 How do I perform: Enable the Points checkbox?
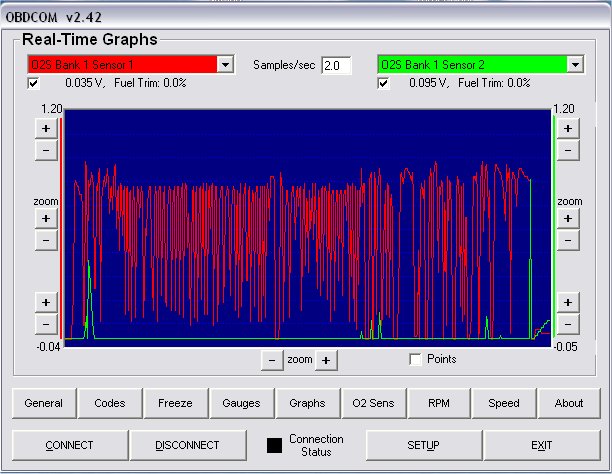tap(416, 359)
